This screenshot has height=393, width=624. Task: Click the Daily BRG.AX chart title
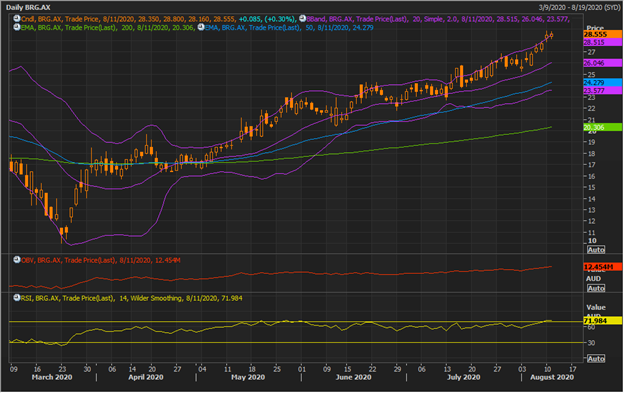(x=28, y=8)
